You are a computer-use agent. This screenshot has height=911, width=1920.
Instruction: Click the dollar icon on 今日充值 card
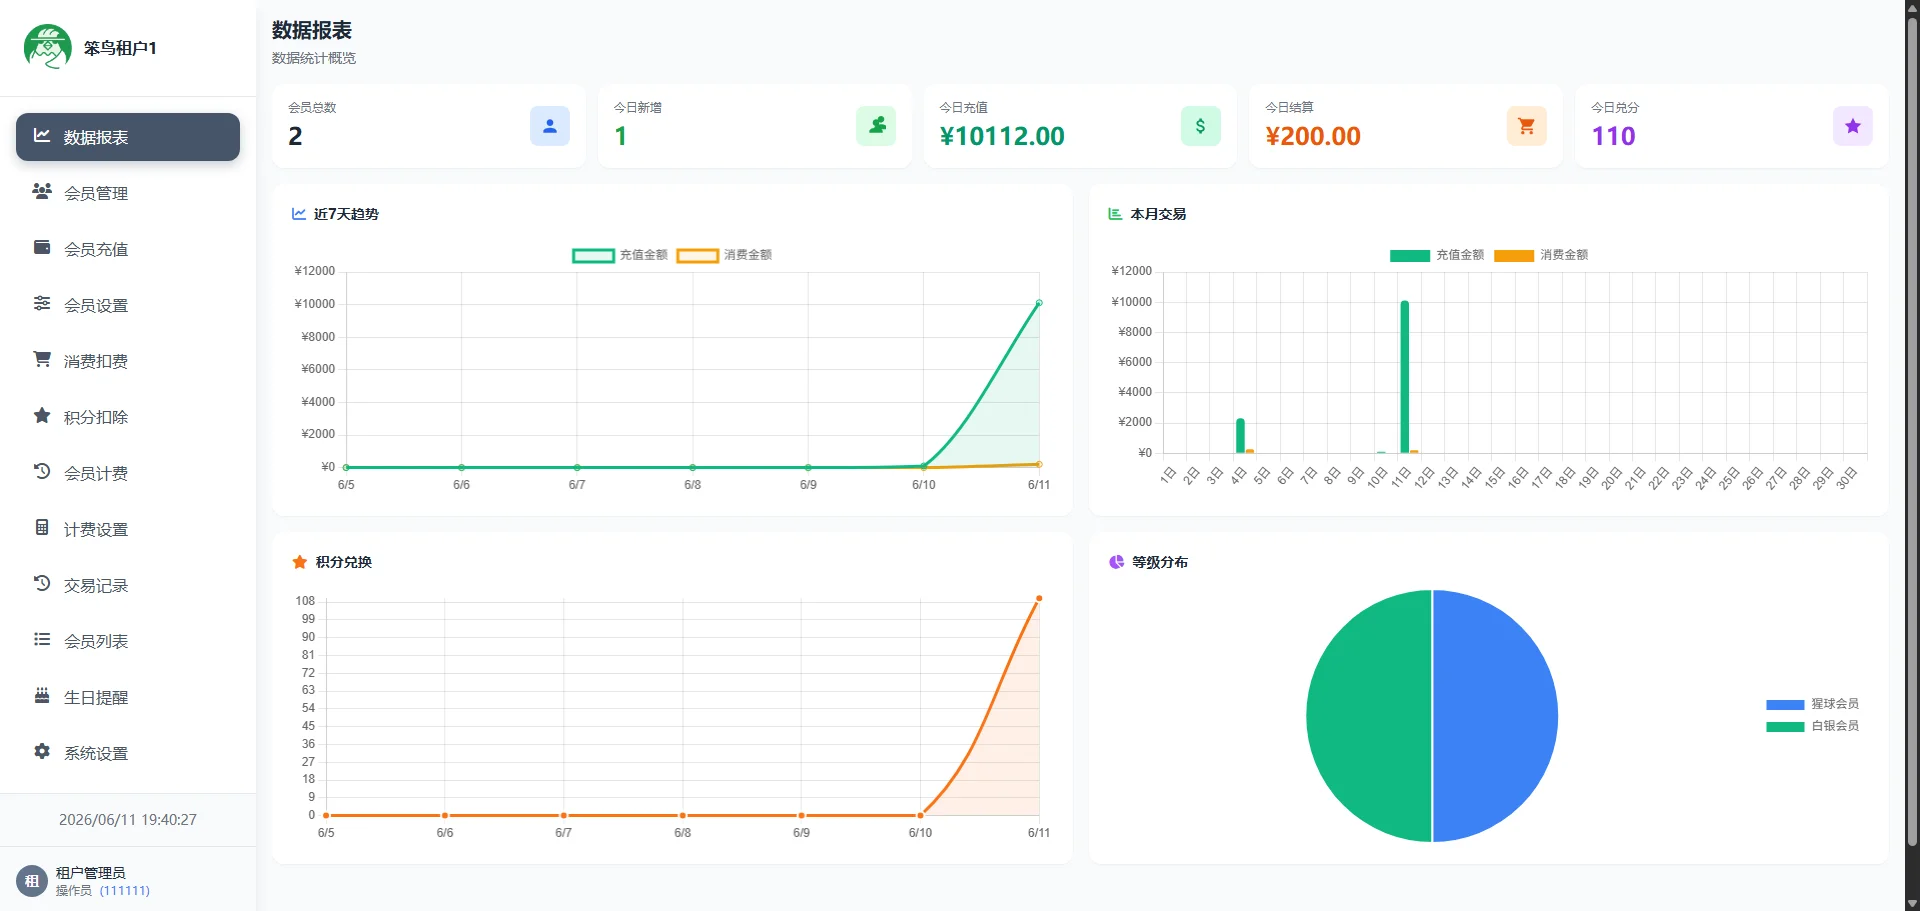click(1201, 126)
